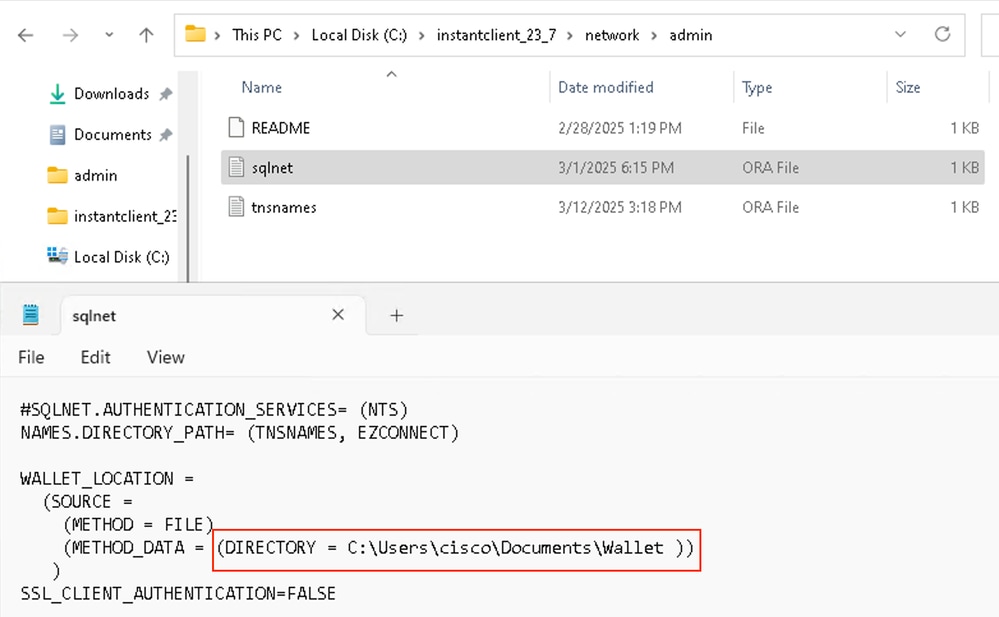Image resolution: width=999 pixels, height=617 pixels.
Task: Click the Downloads arrow icon
Action: click(x=57, y=94)
